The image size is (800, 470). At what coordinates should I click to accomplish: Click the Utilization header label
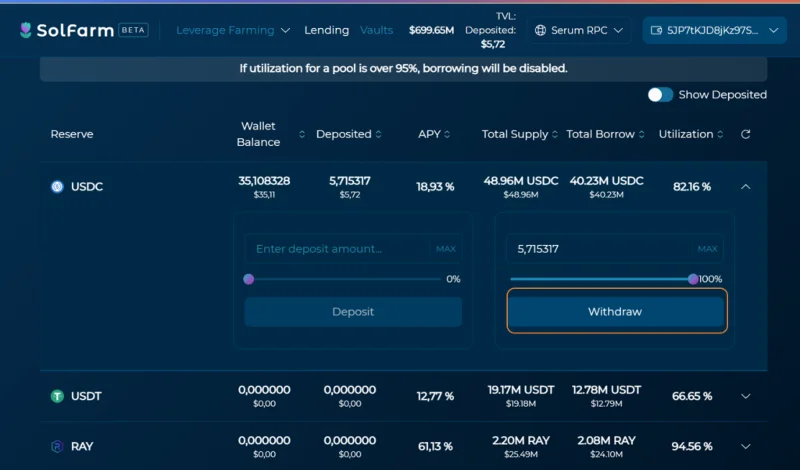(x=686, y=134)
